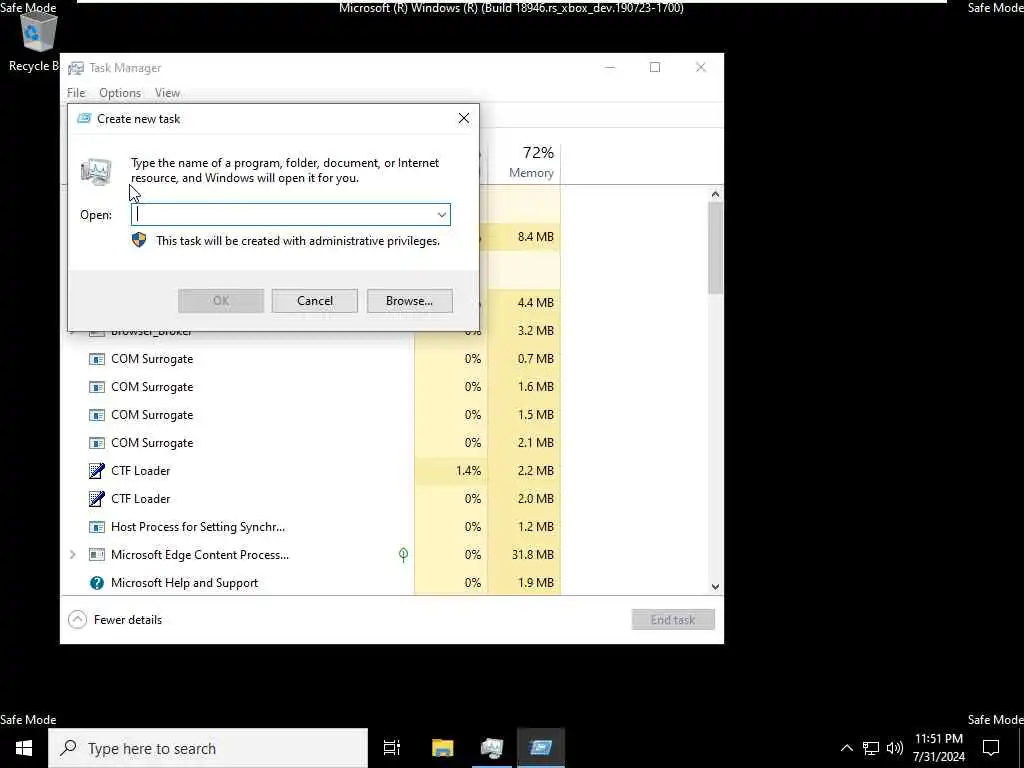Open the notification center icon
This screenshot has height=768, width=1024.
coord(991,748)
